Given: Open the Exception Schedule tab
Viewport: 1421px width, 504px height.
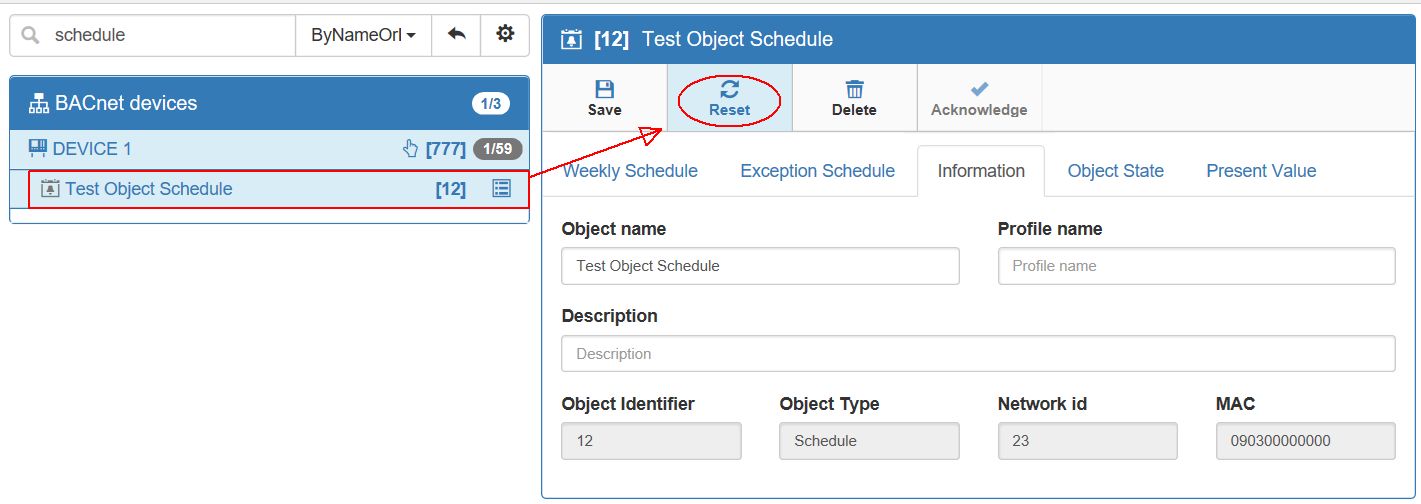Looking at the screenshot, I should pyautogui.click(x=817, y=171).
